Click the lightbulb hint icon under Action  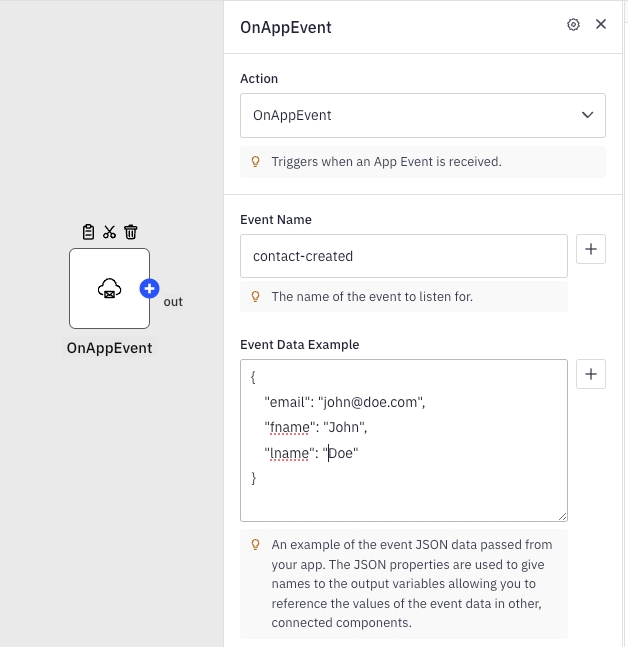(x=255, y=161)
